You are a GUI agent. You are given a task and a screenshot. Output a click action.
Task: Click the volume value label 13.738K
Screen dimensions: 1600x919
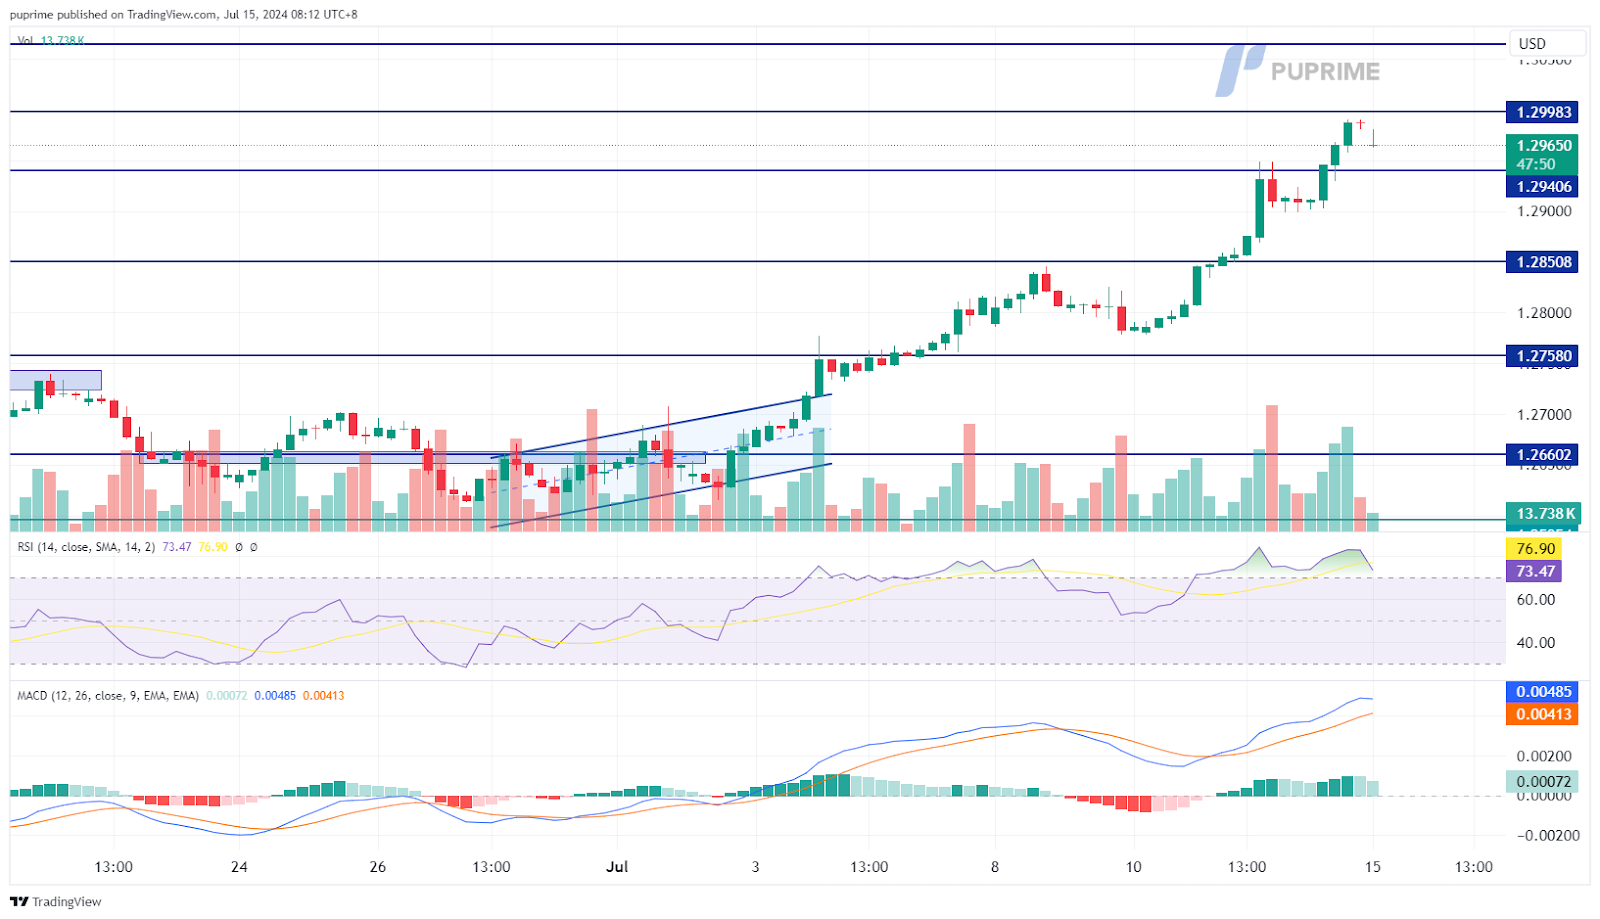tap(1543, 513)
